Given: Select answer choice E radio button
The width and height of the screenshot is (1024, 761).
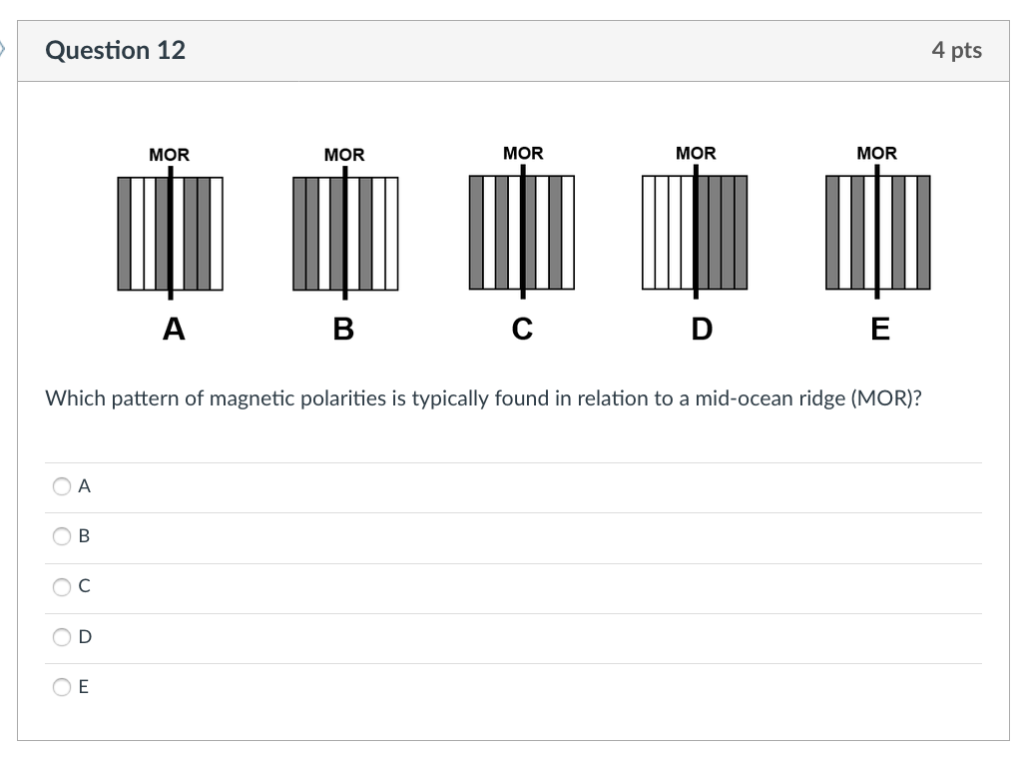Looking at the screenshot, I should click(61, 687).
